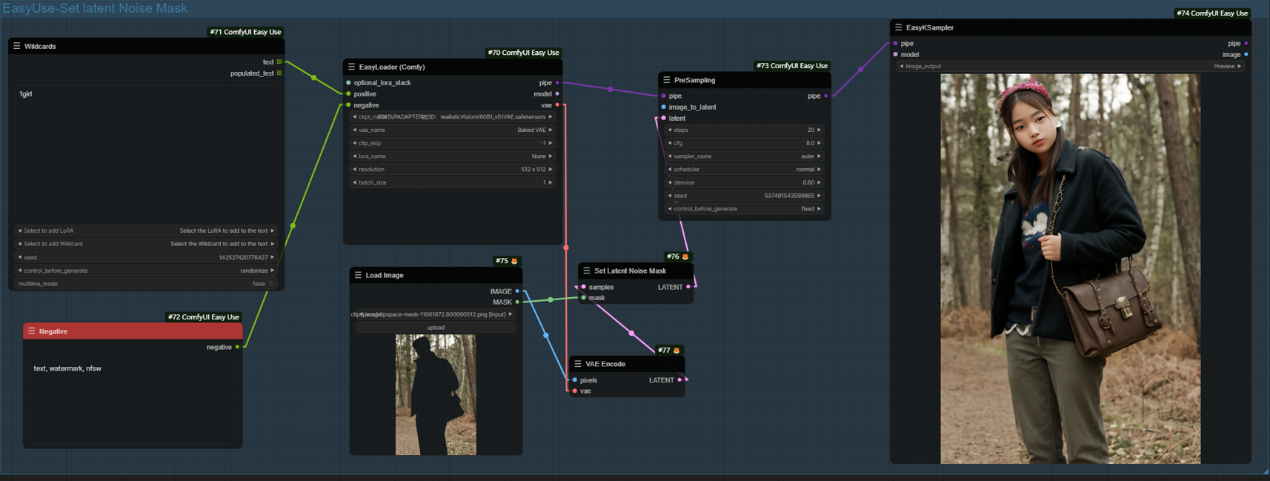The image size is (1270, 481).
Task: Open the image_output dropdown in EasyKSampler
Action: click(1070, 66)
